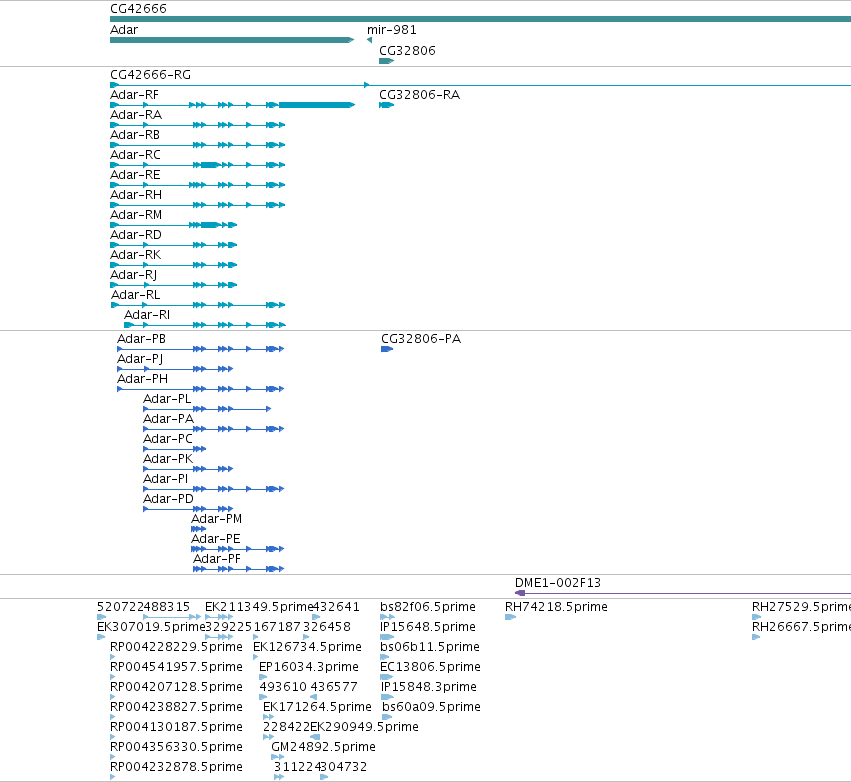Viewport: 851px width, 782px height.
Task: Select protein Adar-PB
Action: pos(141,339)
